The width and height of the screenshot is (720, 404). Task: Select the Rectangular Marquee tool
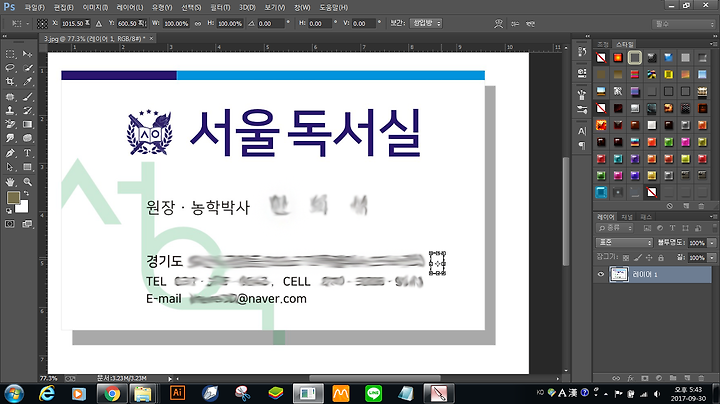click(x=10, y=54)
